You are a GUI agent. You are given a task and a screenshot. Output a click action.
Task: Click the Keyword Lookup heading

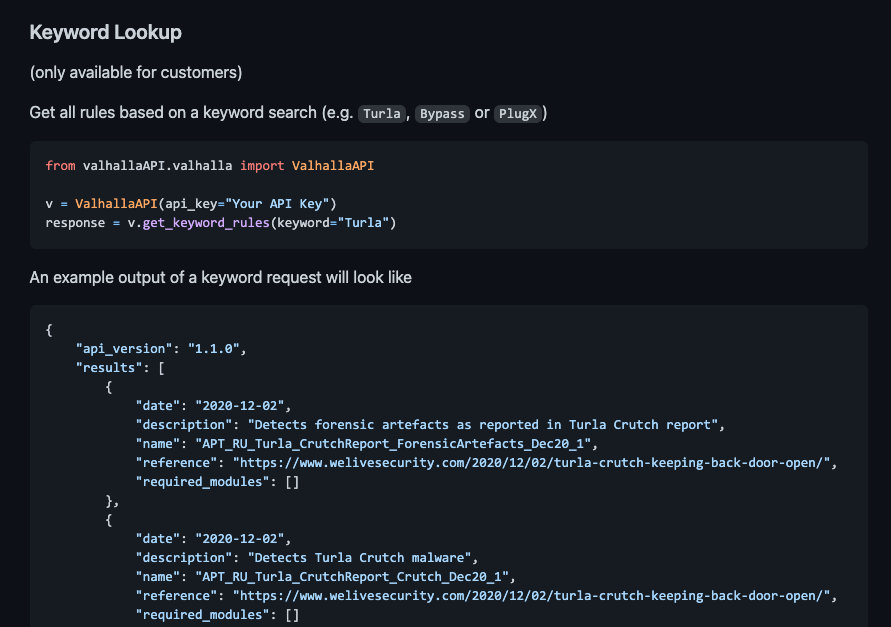tap(105, 32)
